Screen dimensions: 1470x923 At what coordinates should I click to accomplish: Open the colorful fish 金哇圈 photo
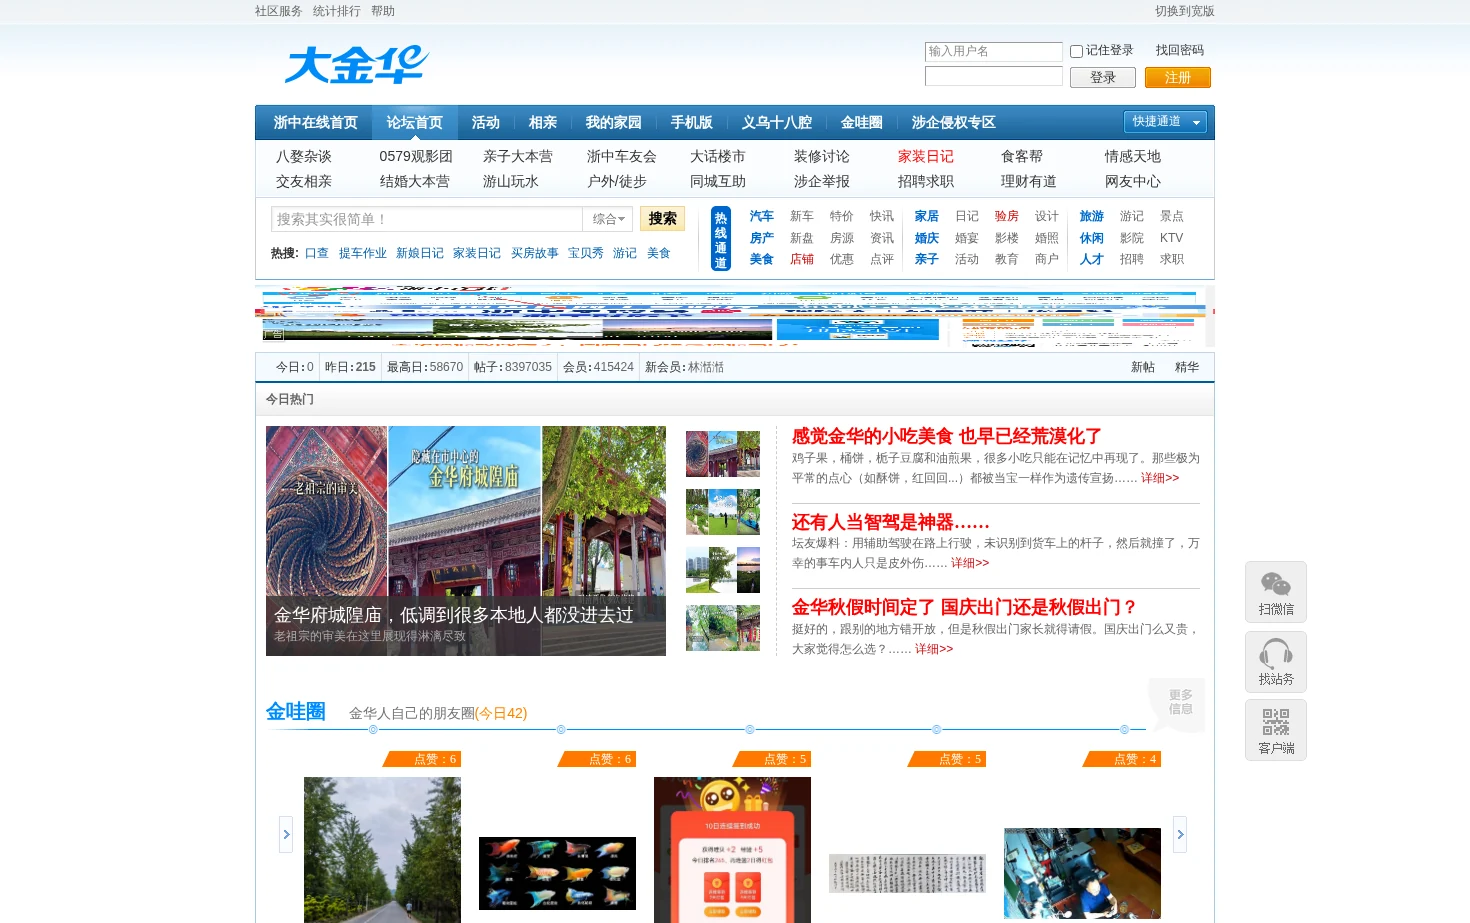click(x=557, y=873)
